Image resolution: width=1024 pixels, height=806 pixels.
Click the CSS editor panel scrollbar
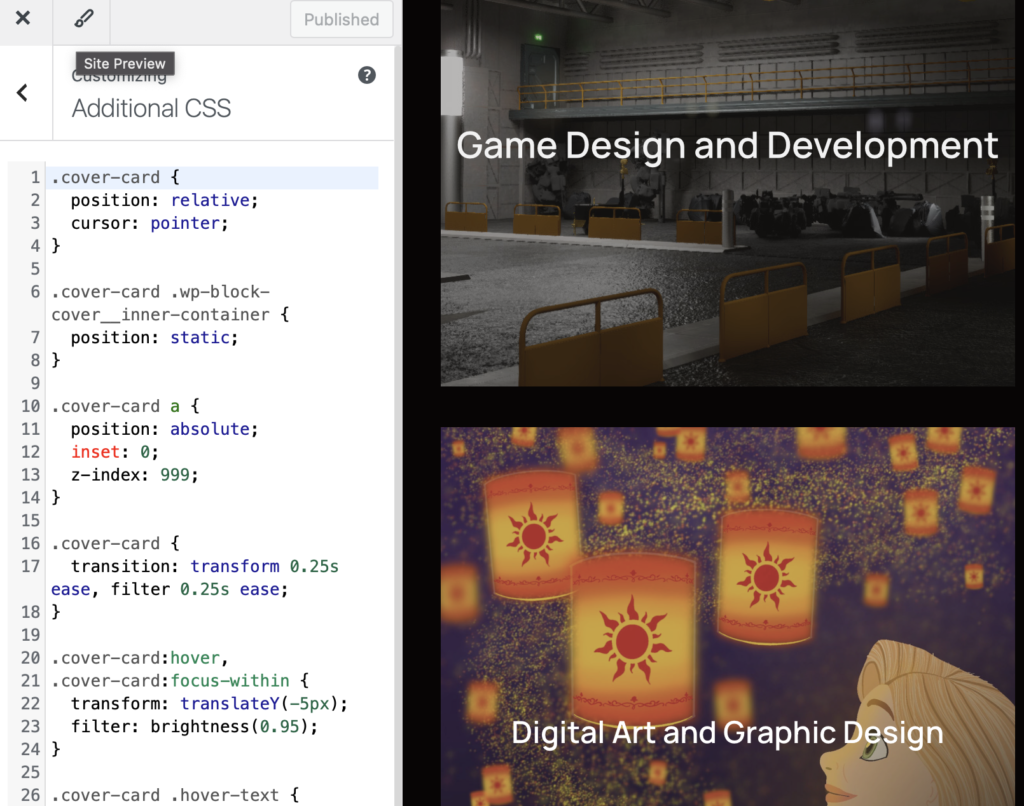pyautogui.click(x=398, y=425)
